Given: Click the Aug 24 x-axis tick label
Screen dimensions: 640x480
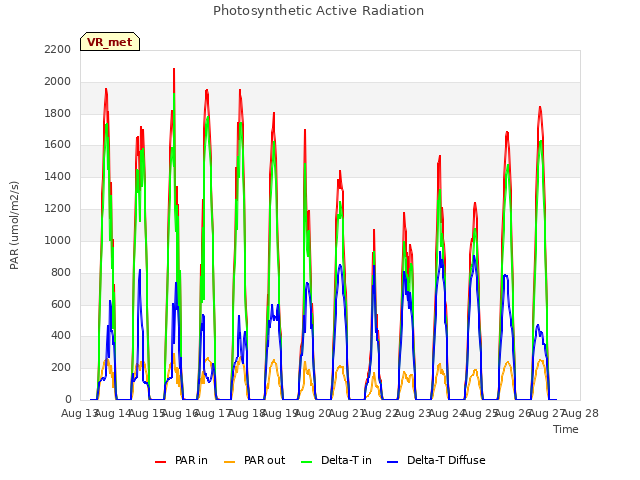Looking at the screenshot, I should tap(447, 413).
